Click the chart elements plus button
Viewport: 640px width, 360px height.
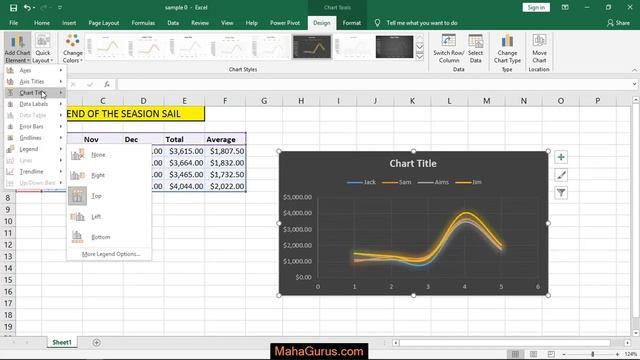[x=561, y=157]
